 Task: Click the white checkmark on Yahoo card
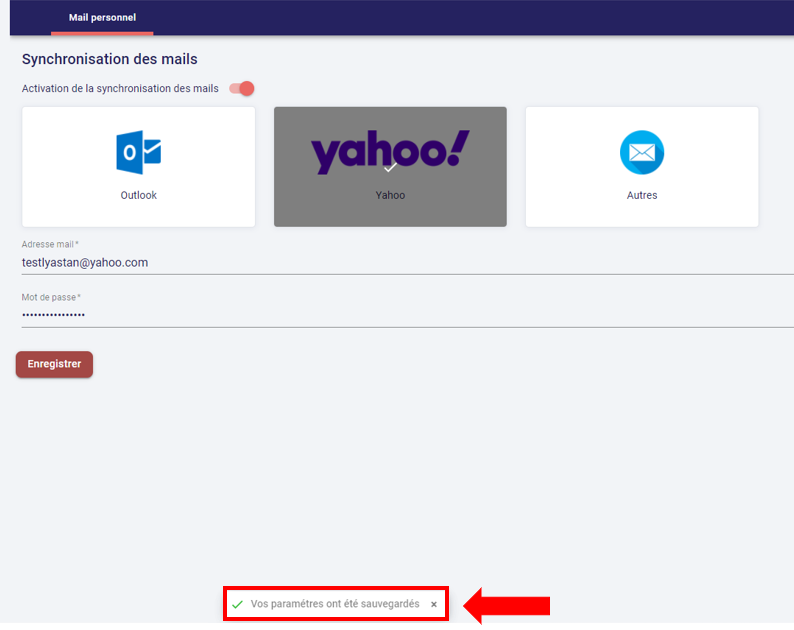coord(390,168)
